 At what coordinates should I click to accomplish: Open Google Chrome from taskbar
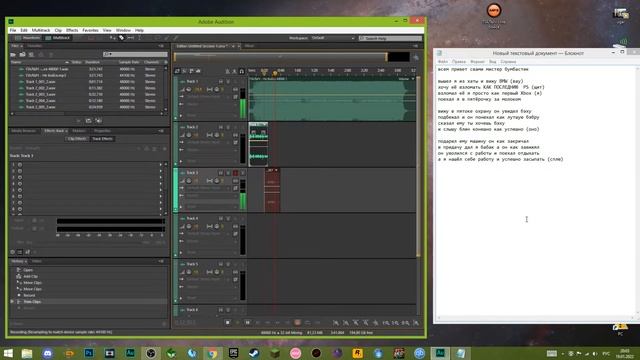pyautogui.click(x=212, y=353)
